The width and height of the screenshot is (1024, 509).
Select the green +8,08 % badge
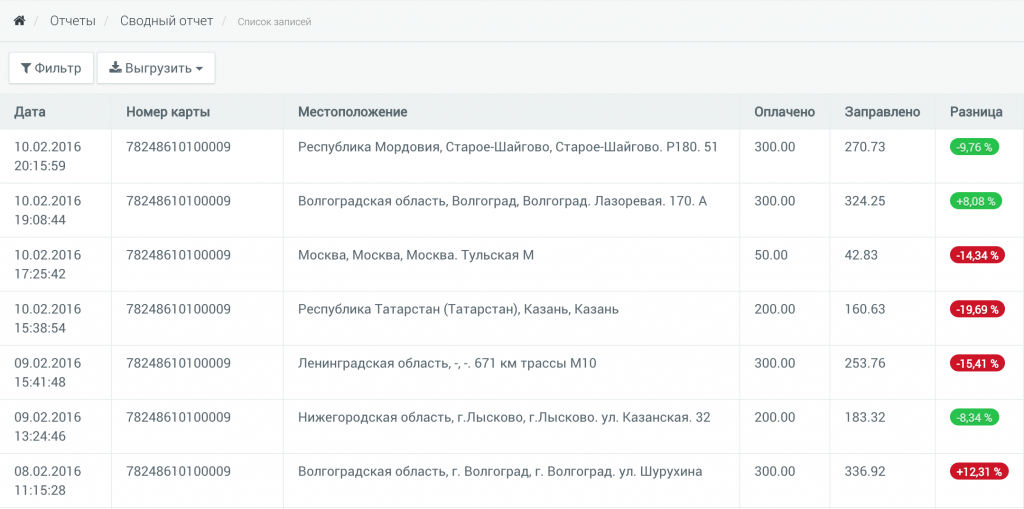coord(975,201)
